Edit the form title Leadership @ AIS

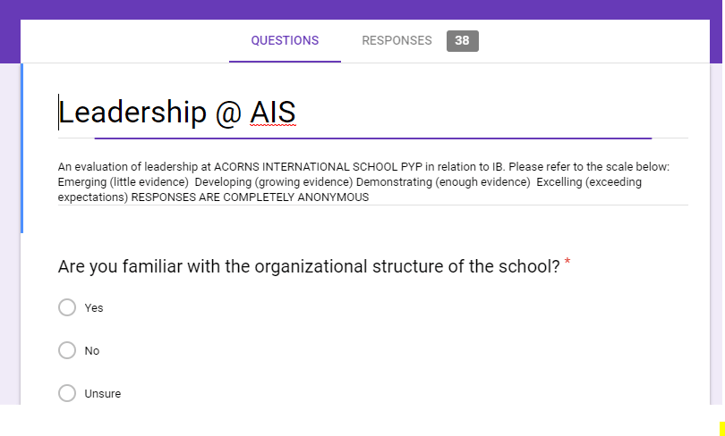pos(177,113)
